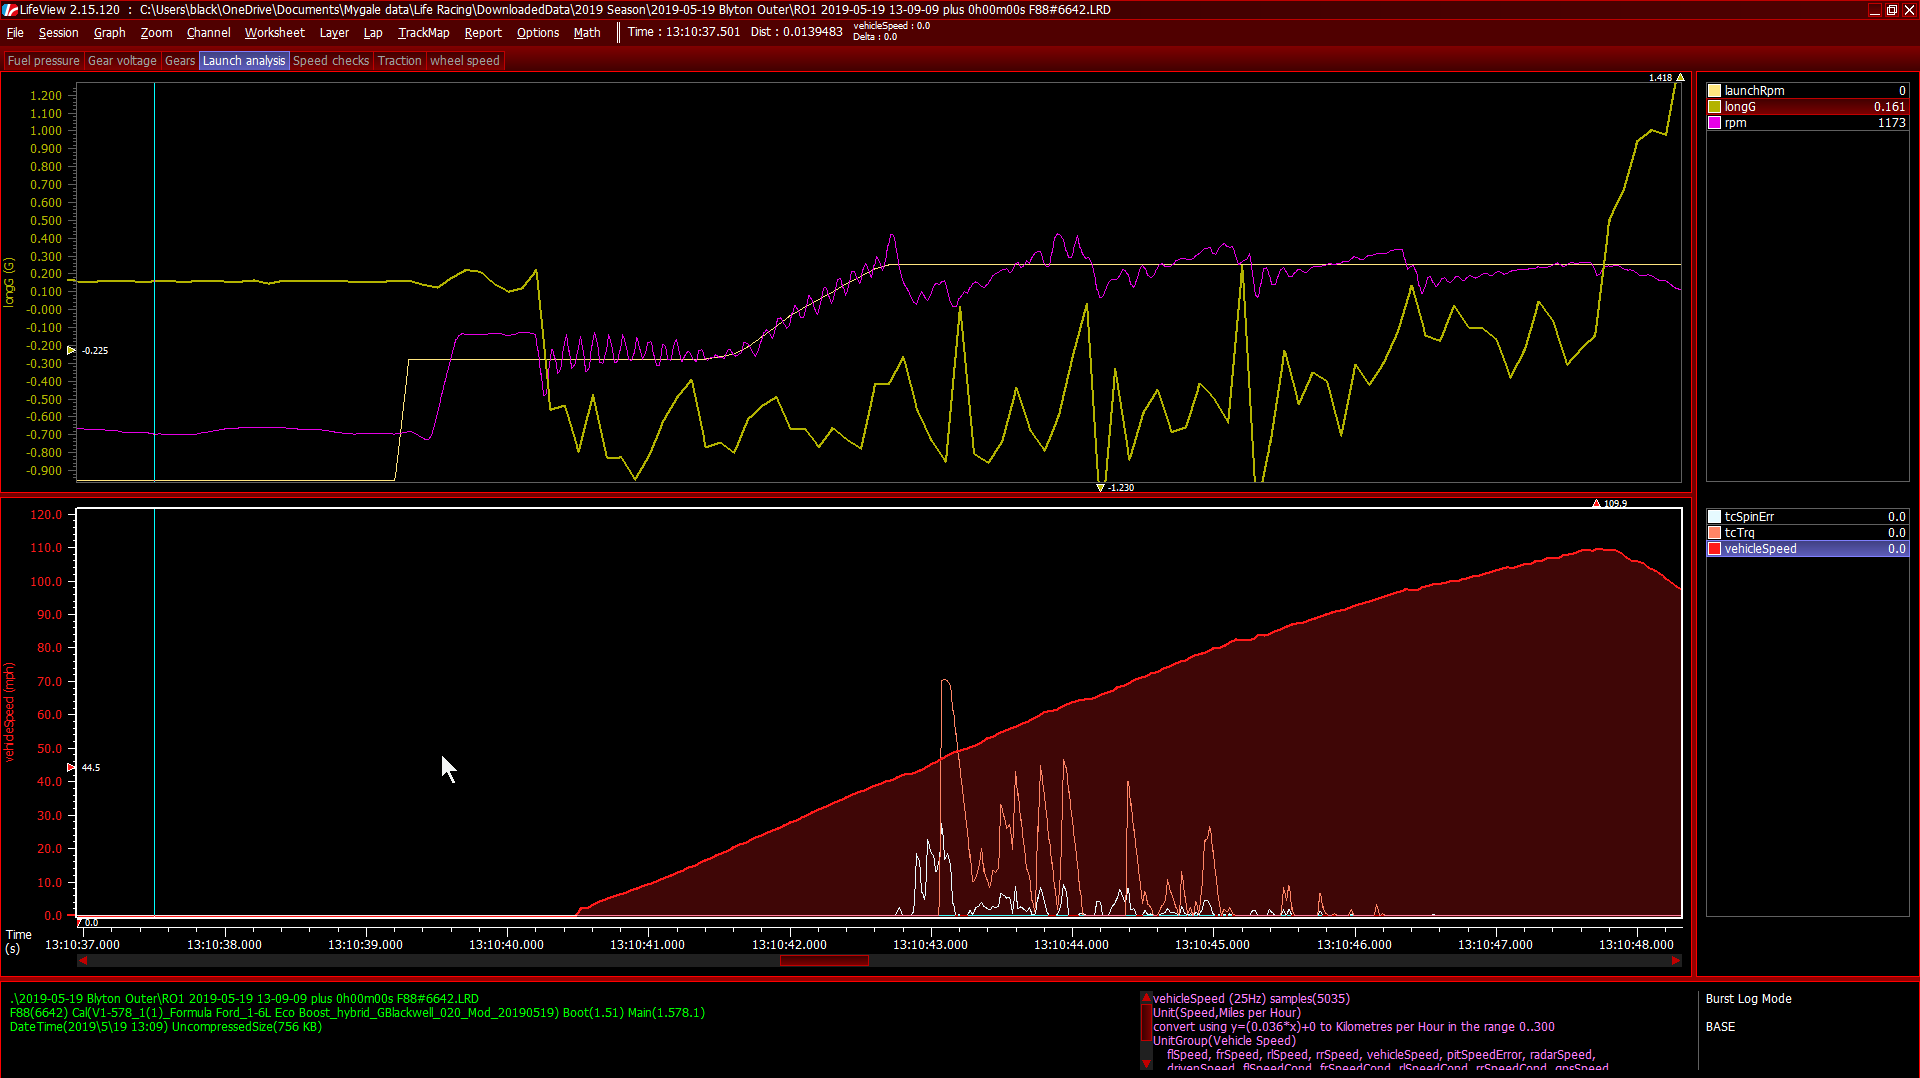Open the Worksheet menu

coord(274,33)
